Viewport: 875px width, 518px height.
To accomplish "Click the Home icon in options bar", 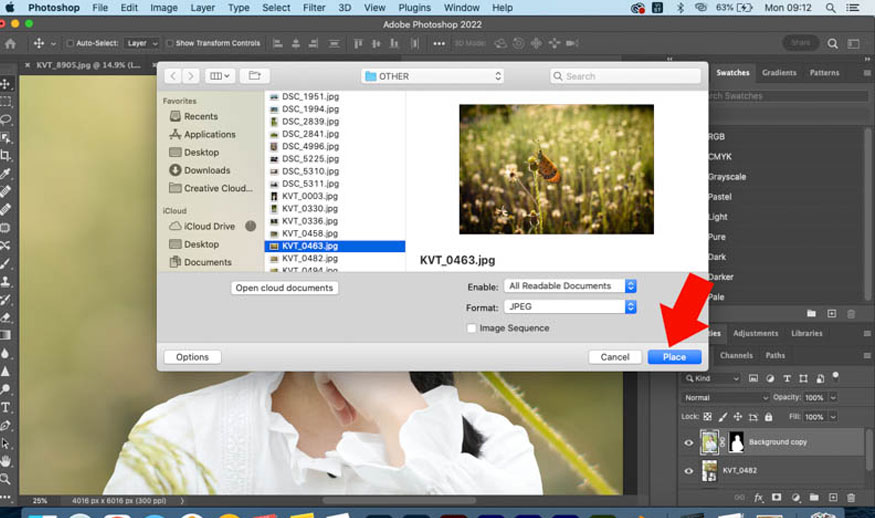I will pos(10,44).
